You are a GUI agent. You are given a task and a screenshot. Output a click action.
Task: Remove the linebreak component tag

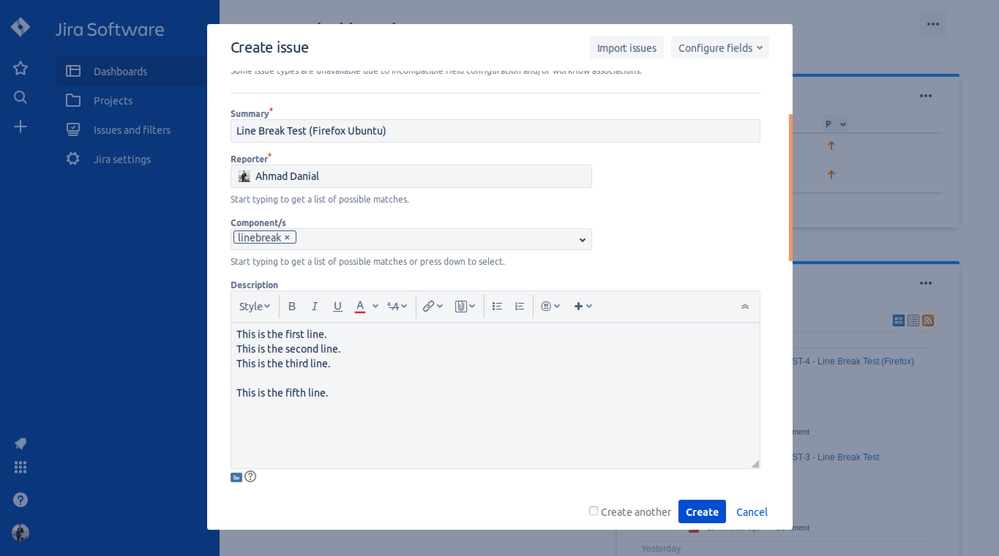point(287,238)
